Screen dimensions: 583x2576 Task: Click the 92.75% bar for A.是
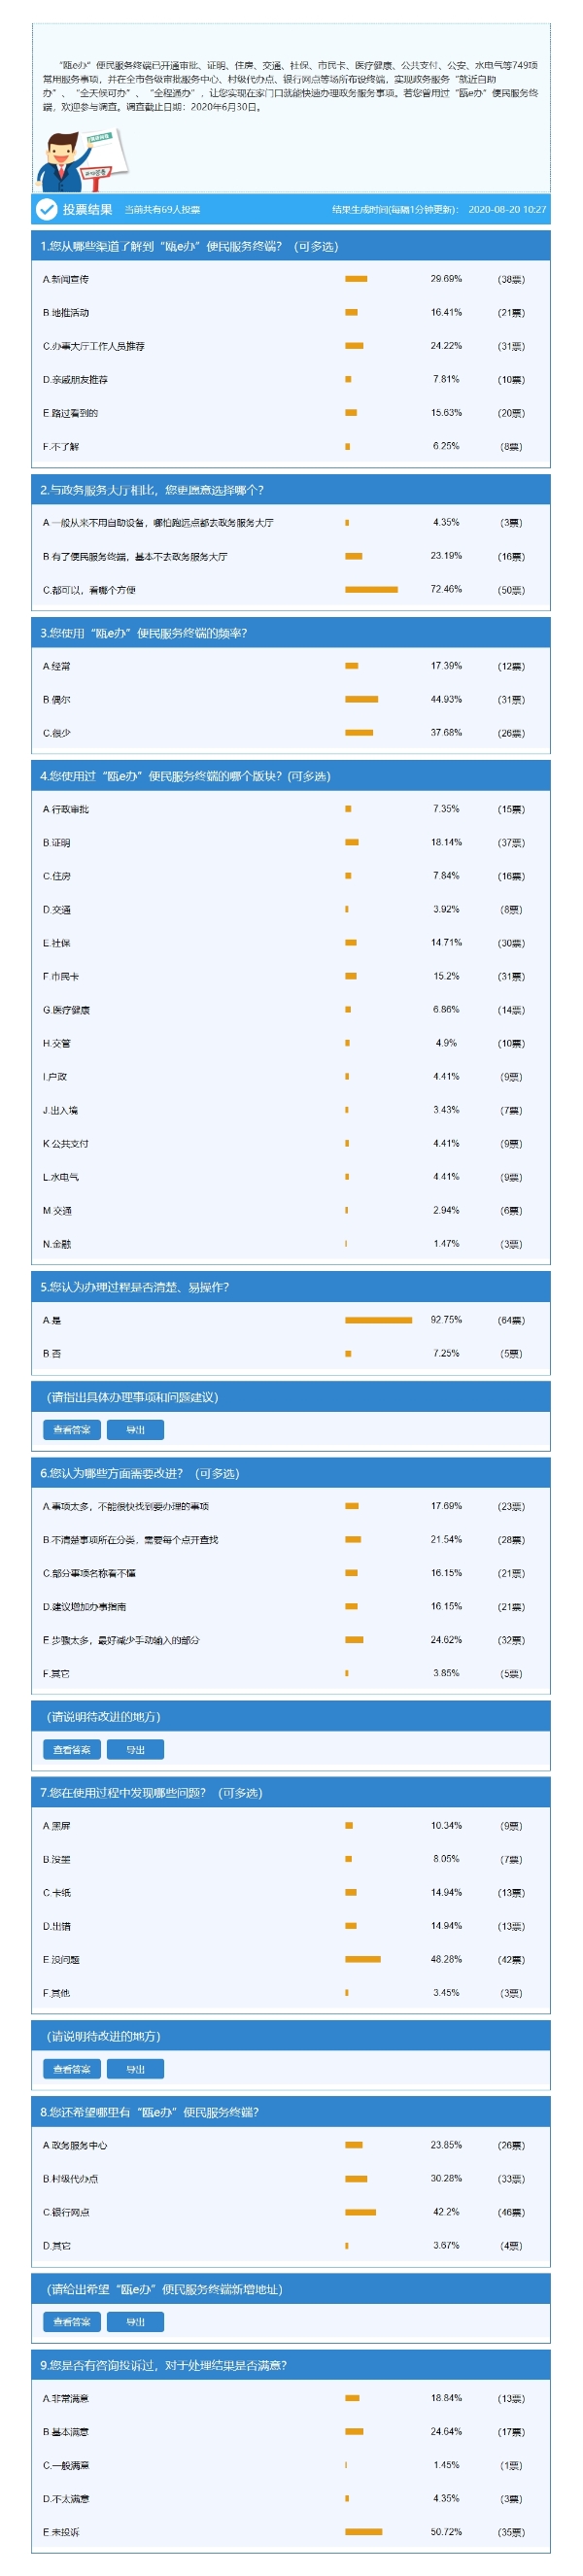tap(378, 1320)
